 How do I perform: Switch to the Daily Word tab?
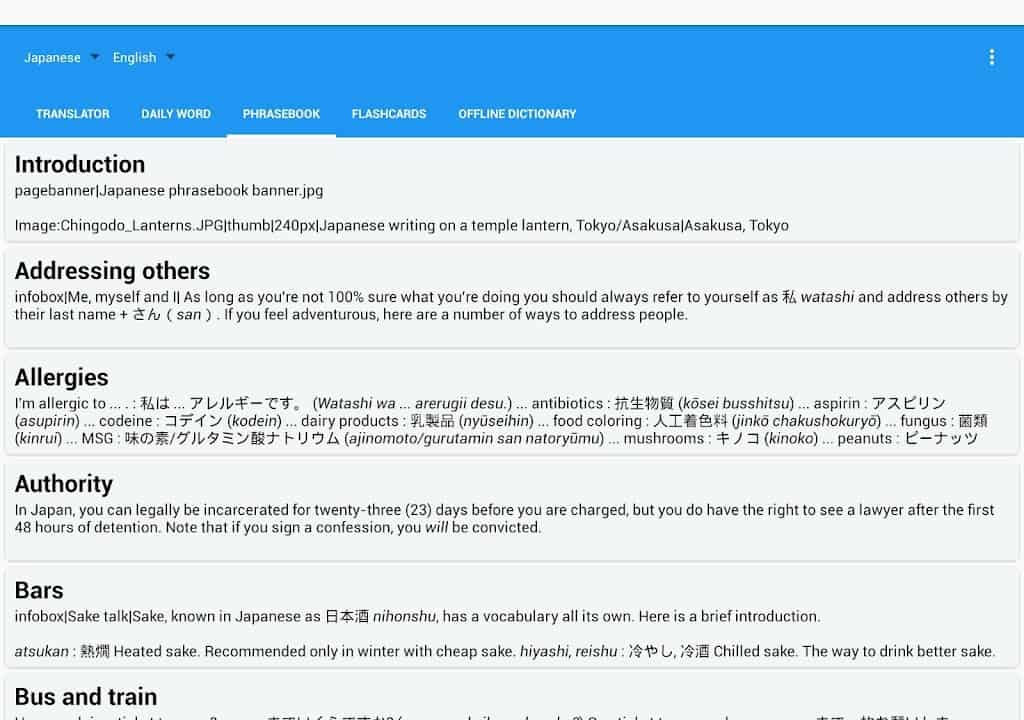[x=176, y=114]
